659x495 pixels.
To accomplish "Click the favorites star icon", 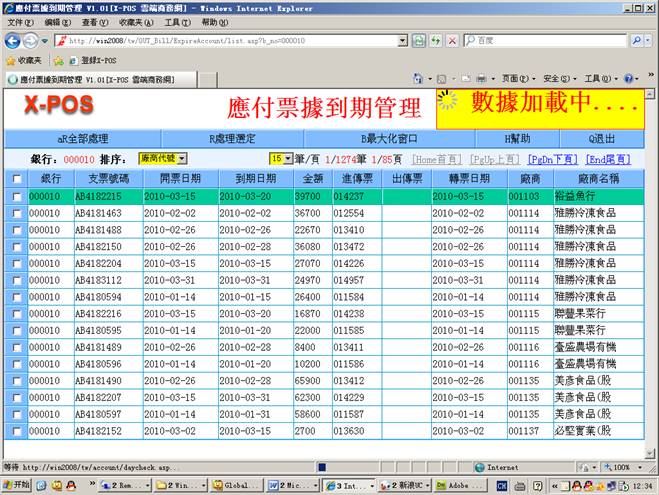I will pyautogui.click(x=10, y=60).
